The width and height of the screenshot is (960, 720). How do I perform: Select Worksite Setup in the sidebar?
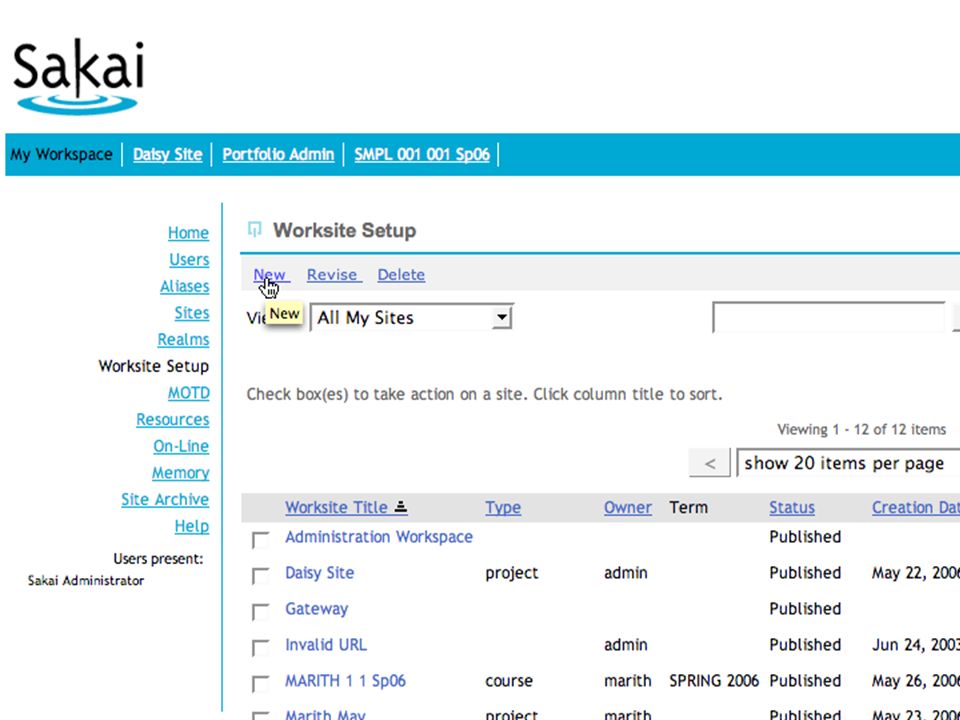(x=154, y=366)
